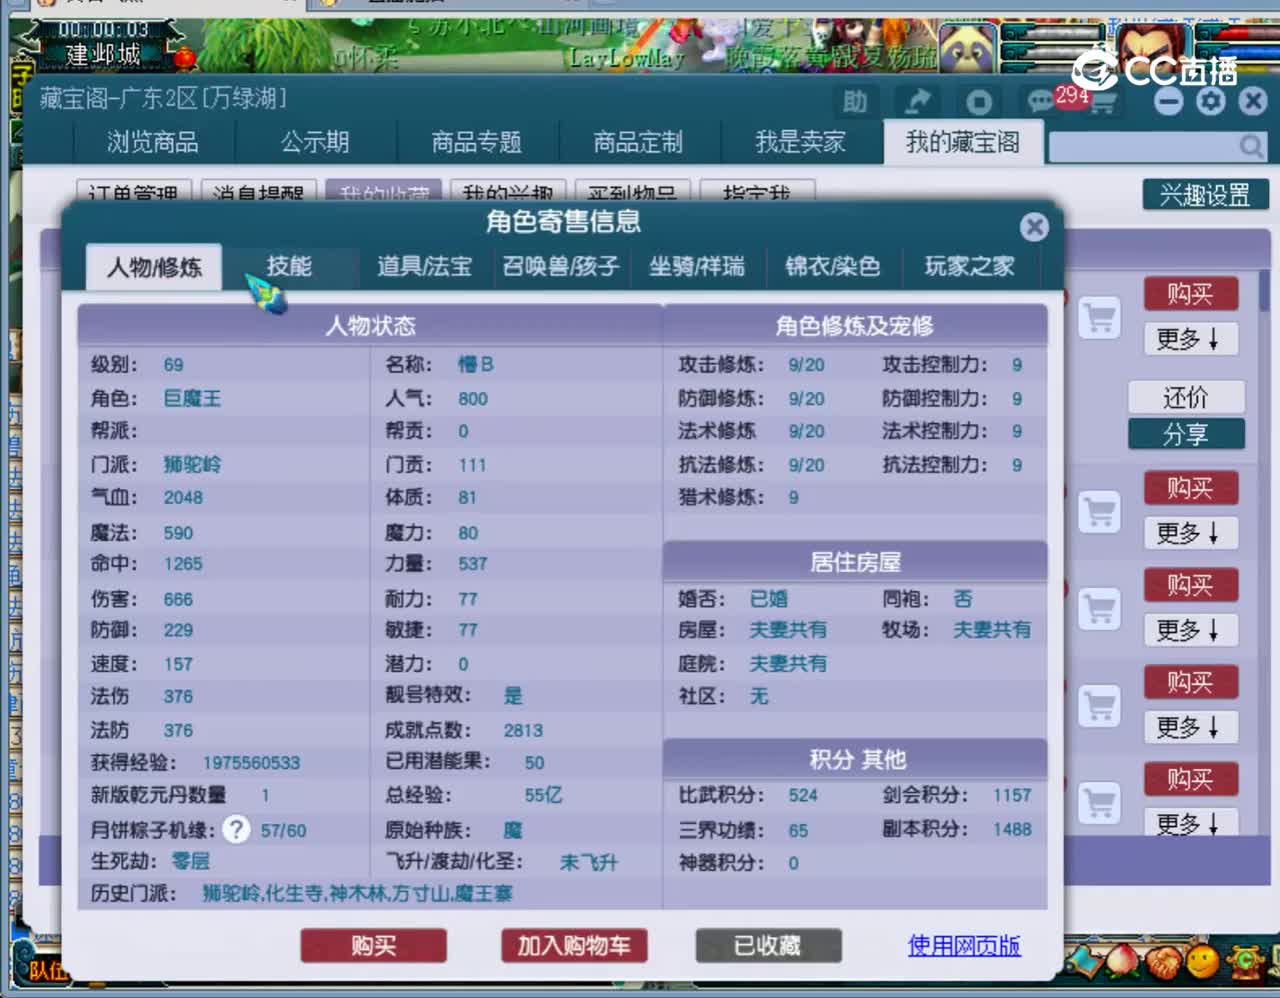Click 历史门派 list 狮驼岭,化生寺,神木林
The height and width of the screenshot is (998, 1280).
(x=358, y=893)
